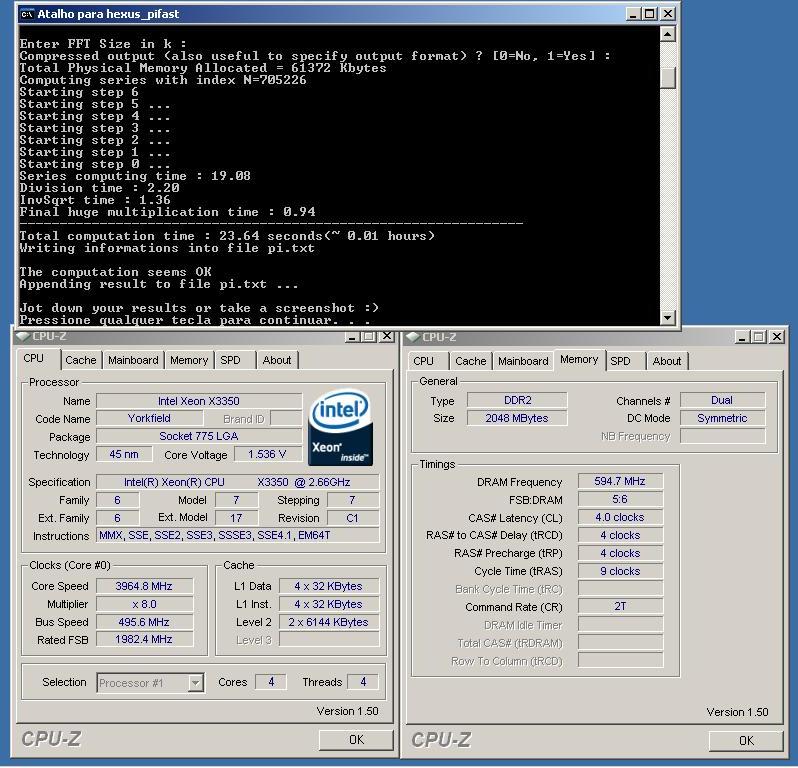
Task: Click the console title 'Atalho para hexus_pifast'
Action: click(108, 14)
